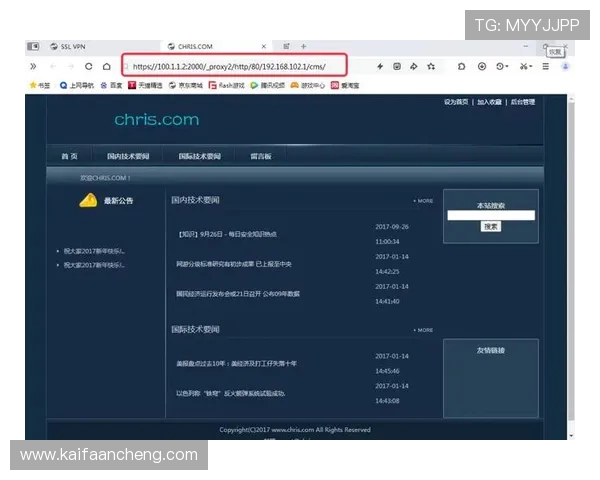The image size is (600, 480).
Task: Click the 2017-09-26 date text
Action: 392,227
